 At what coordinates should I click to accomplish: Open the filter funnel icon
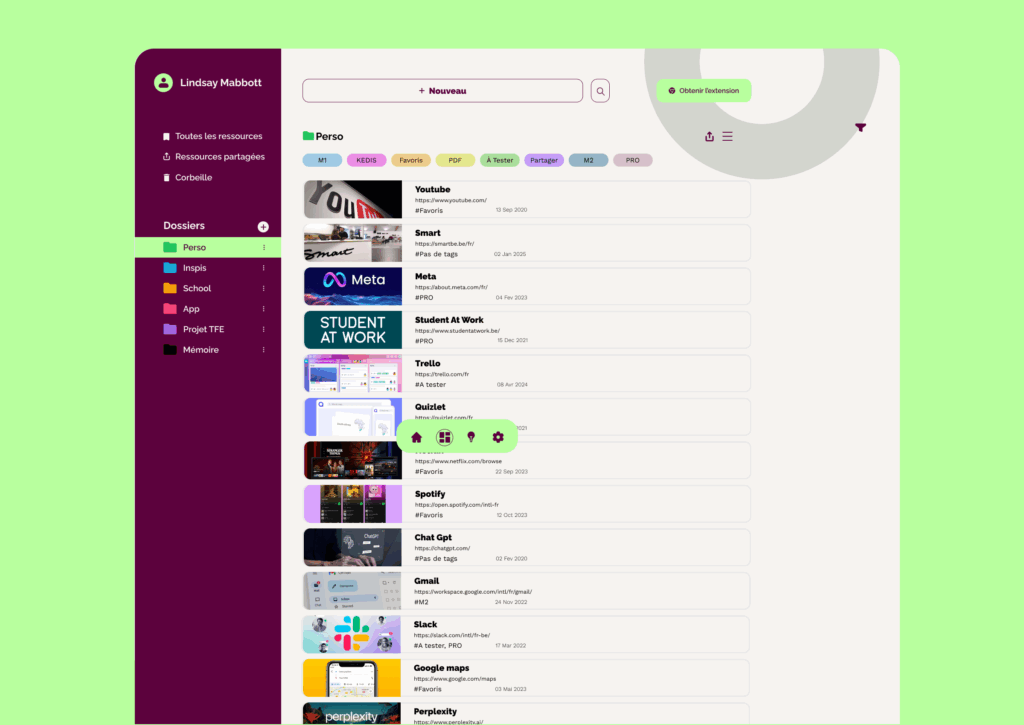pyautogui.click(x=860, y=127)
